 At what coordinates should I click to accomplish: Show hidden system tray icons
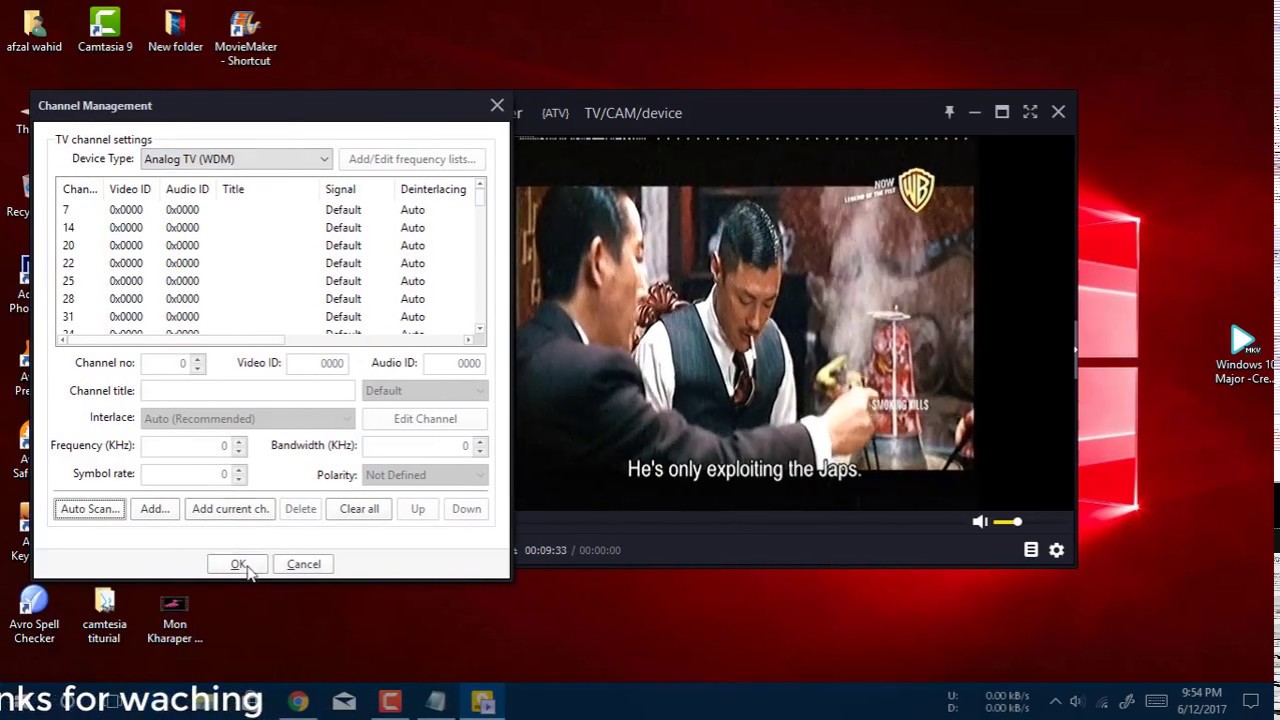click(x=1055, y=701)
